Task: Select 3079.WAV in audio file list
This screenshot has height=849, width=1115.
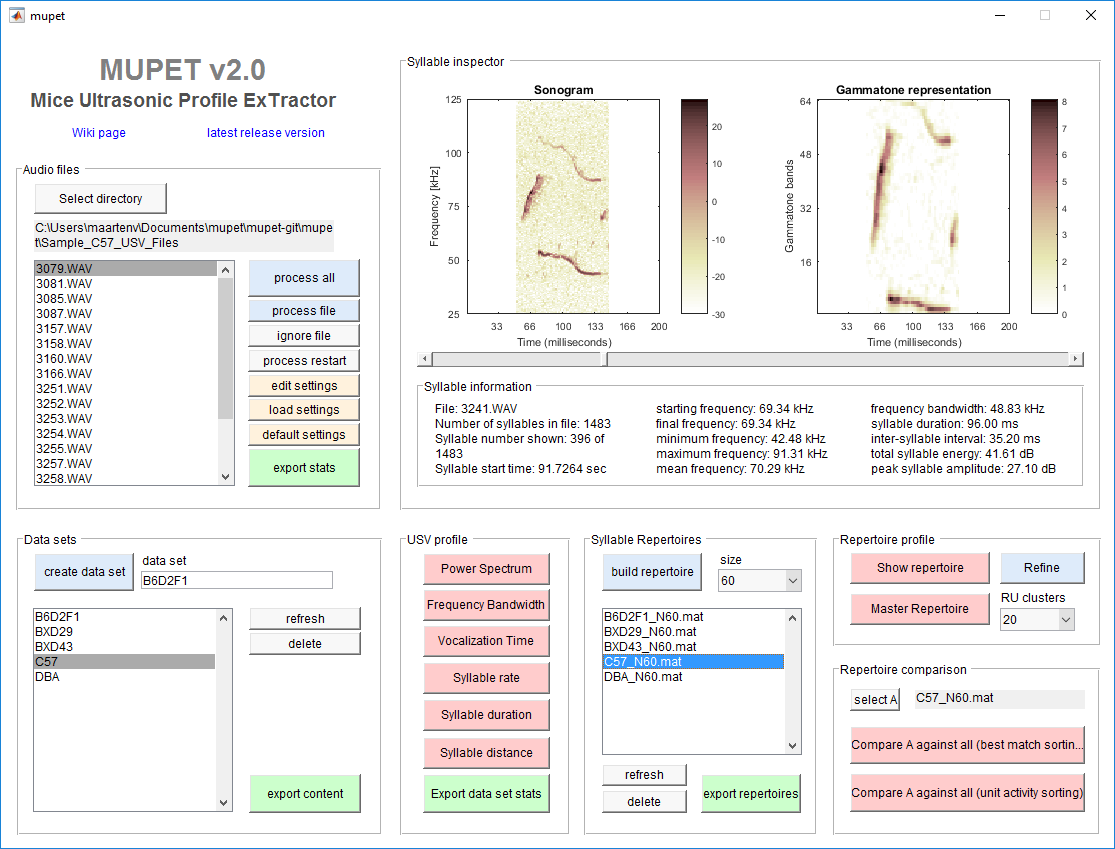Action: [125, 269]
